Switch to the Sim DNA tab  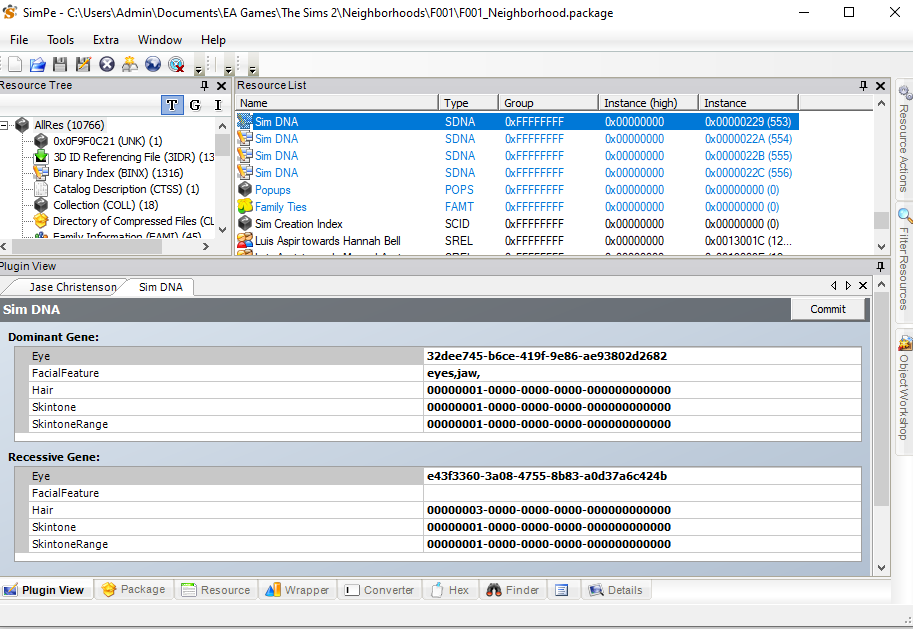coord(161,287)
